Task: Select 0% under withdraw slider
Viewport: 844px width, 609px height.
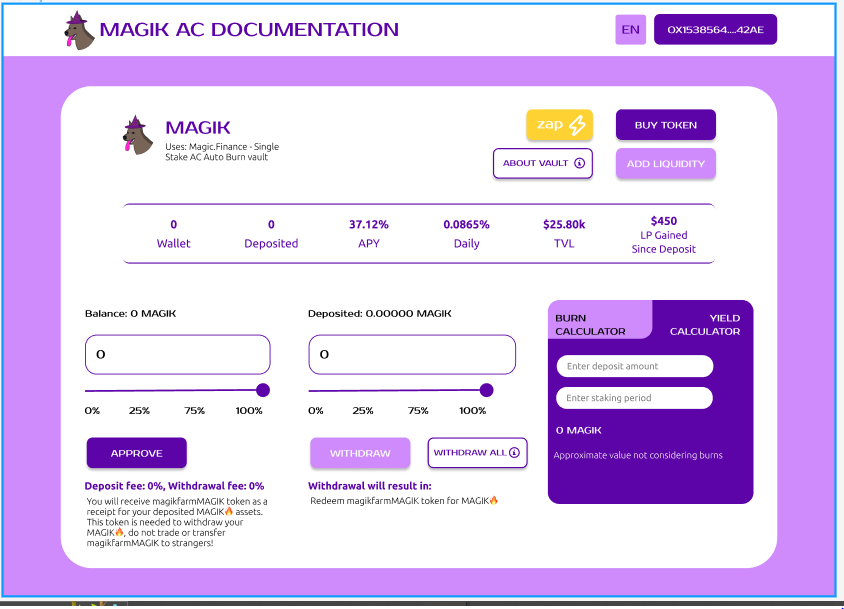Action: coord(315,411)
